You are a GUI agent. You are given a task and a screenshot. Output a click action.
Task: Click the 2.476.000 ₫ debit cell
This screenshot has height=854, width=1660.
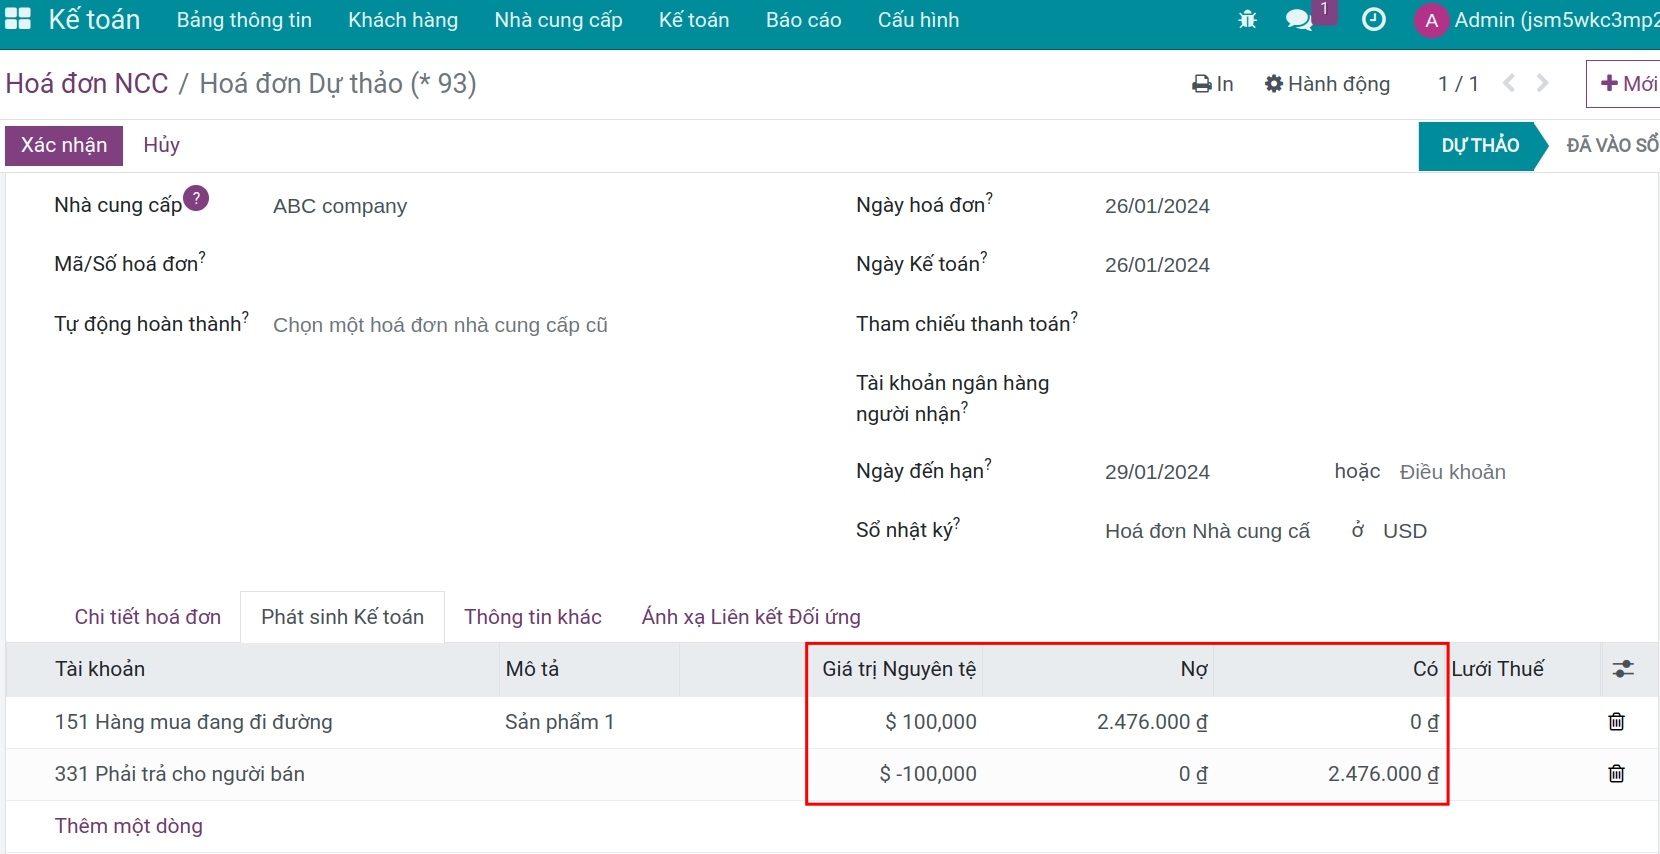tap(1152, 722)
